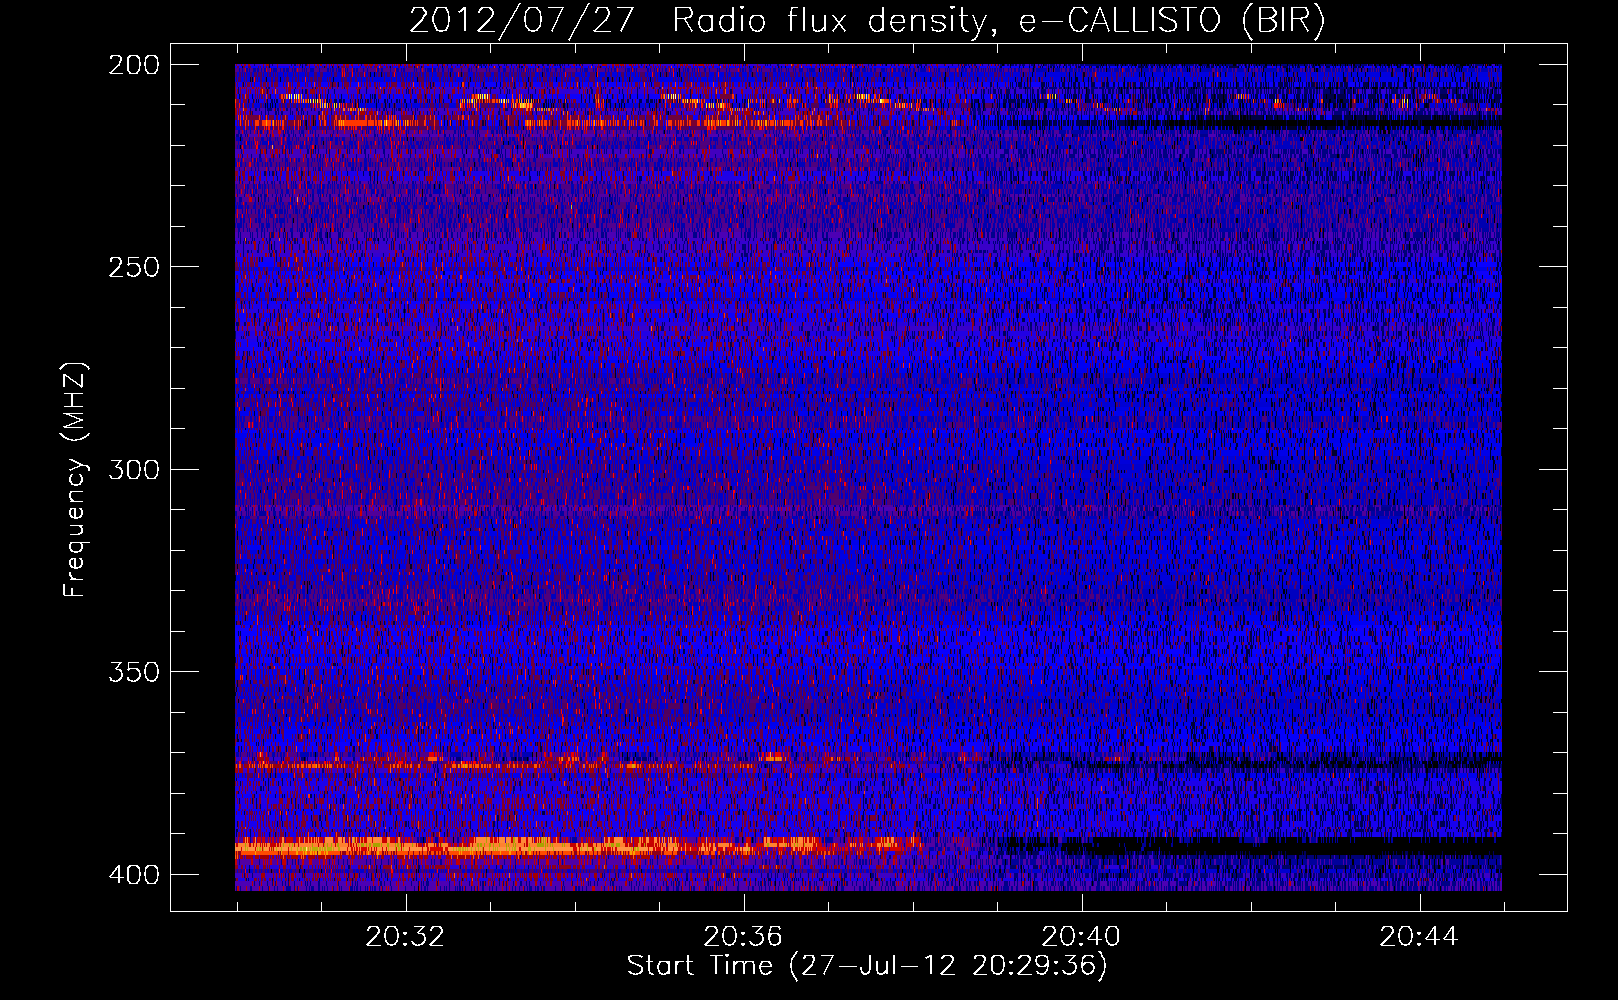
Task: Click the 400 frequency tick label
Action: pyautogui.click(x=134, y=875)
